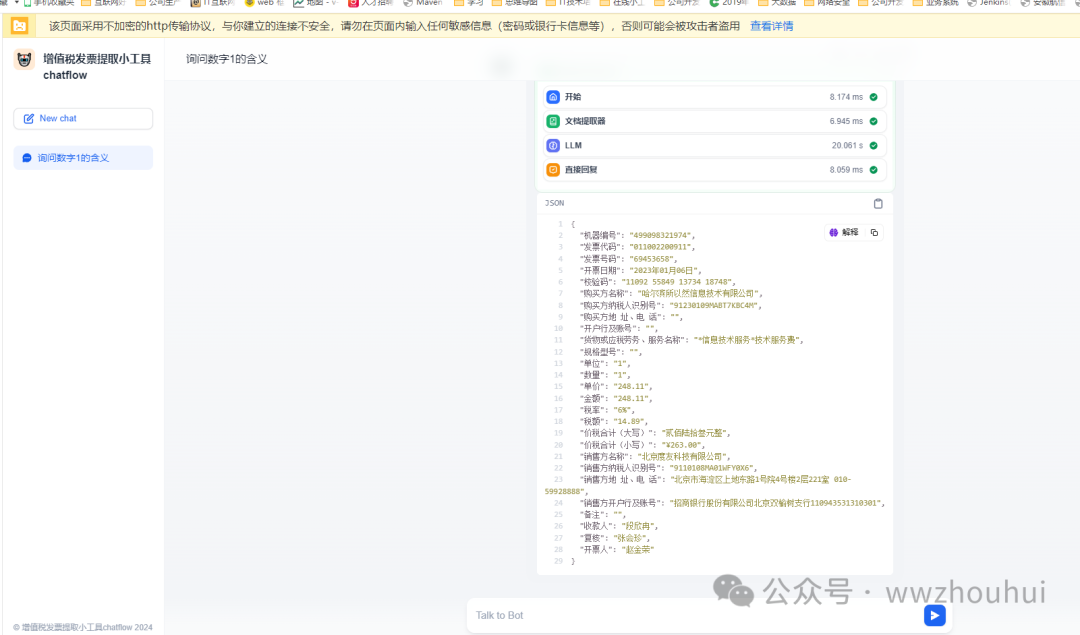Screen dimensions: 1080x635
Task: Click the copy icon beside 解释
Action: point(874,232)
